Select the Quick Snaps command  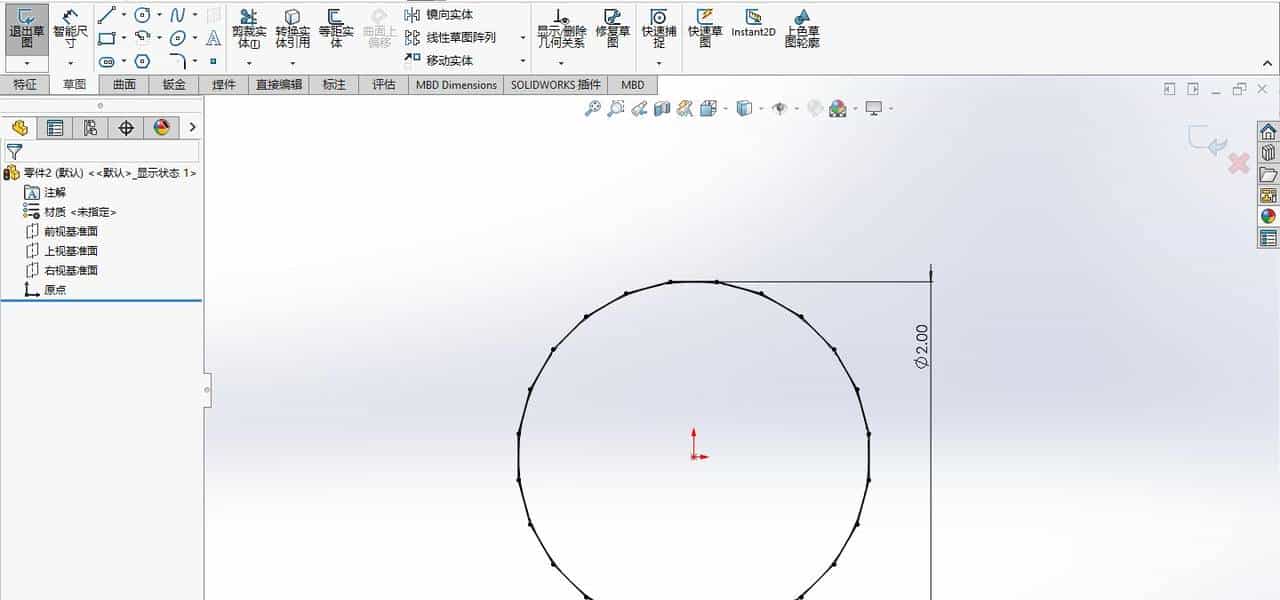657,27
